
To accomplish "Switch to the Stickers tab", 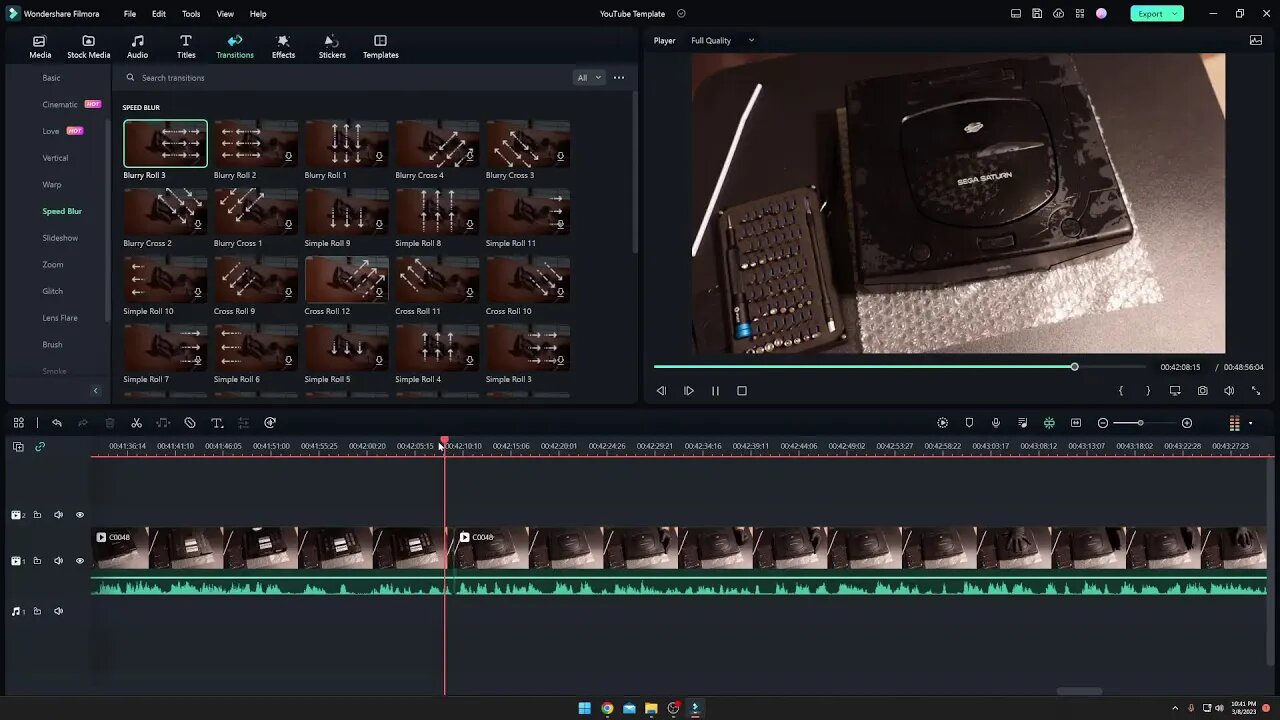I will 332,46.
